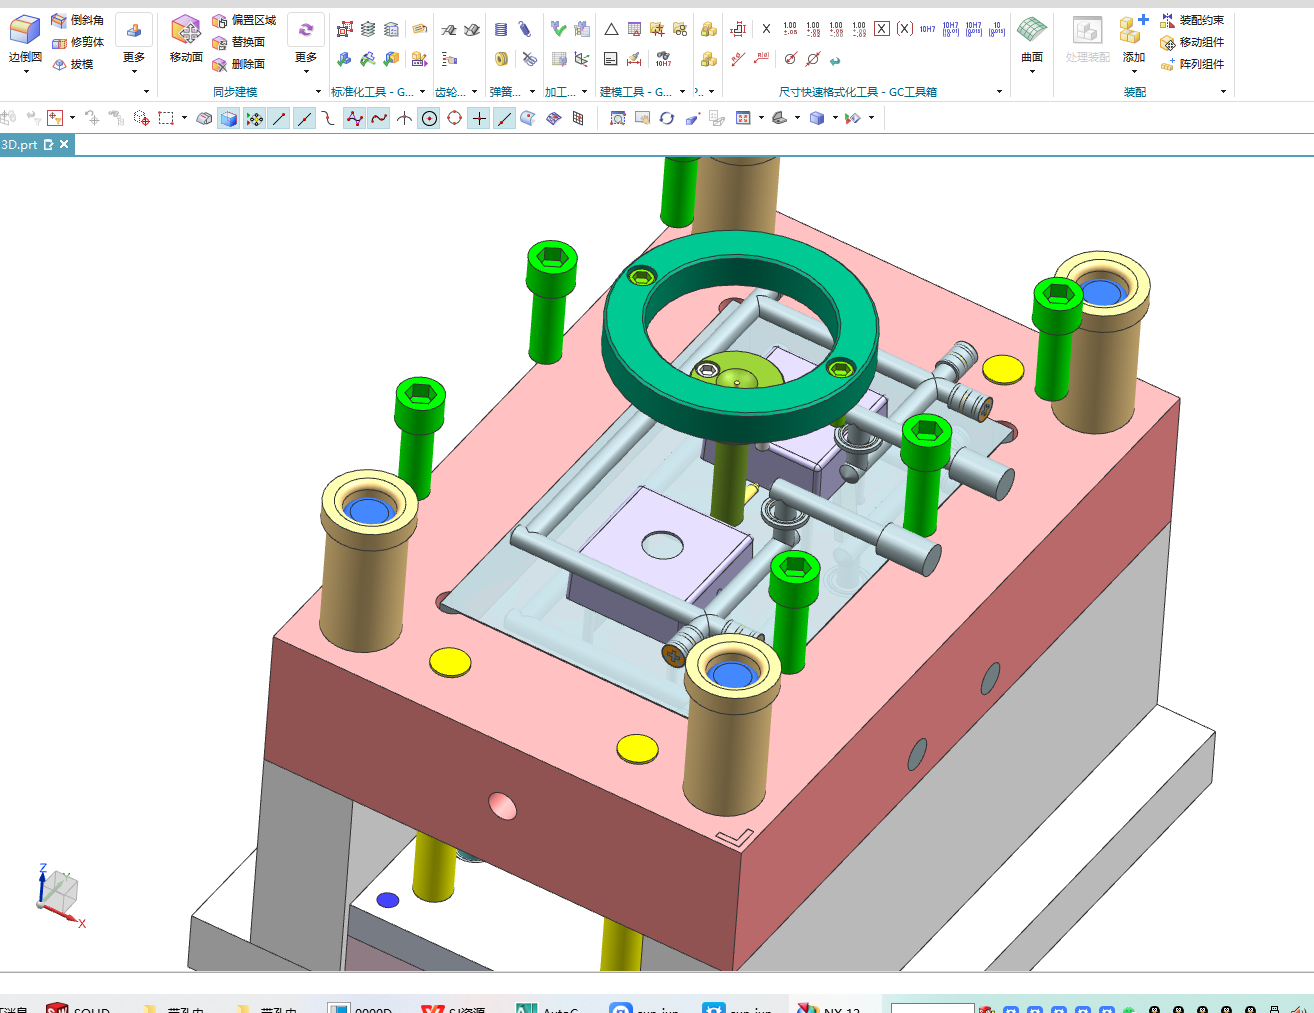Screen dimensions: 1314x1013
Task: Expand the Synchronous Modeling (同步建模) group options
Action: coord(319,92)
